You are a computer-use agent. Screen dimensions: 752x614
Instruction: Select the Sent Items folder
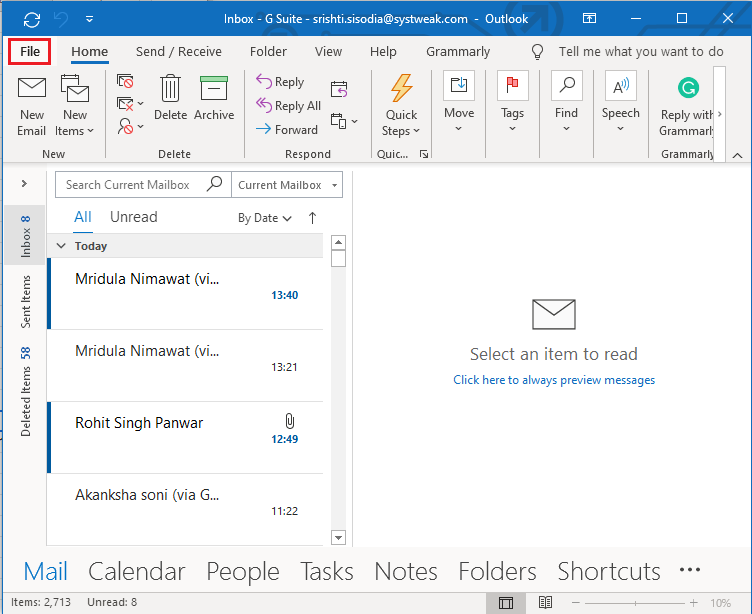coord(25,302)
